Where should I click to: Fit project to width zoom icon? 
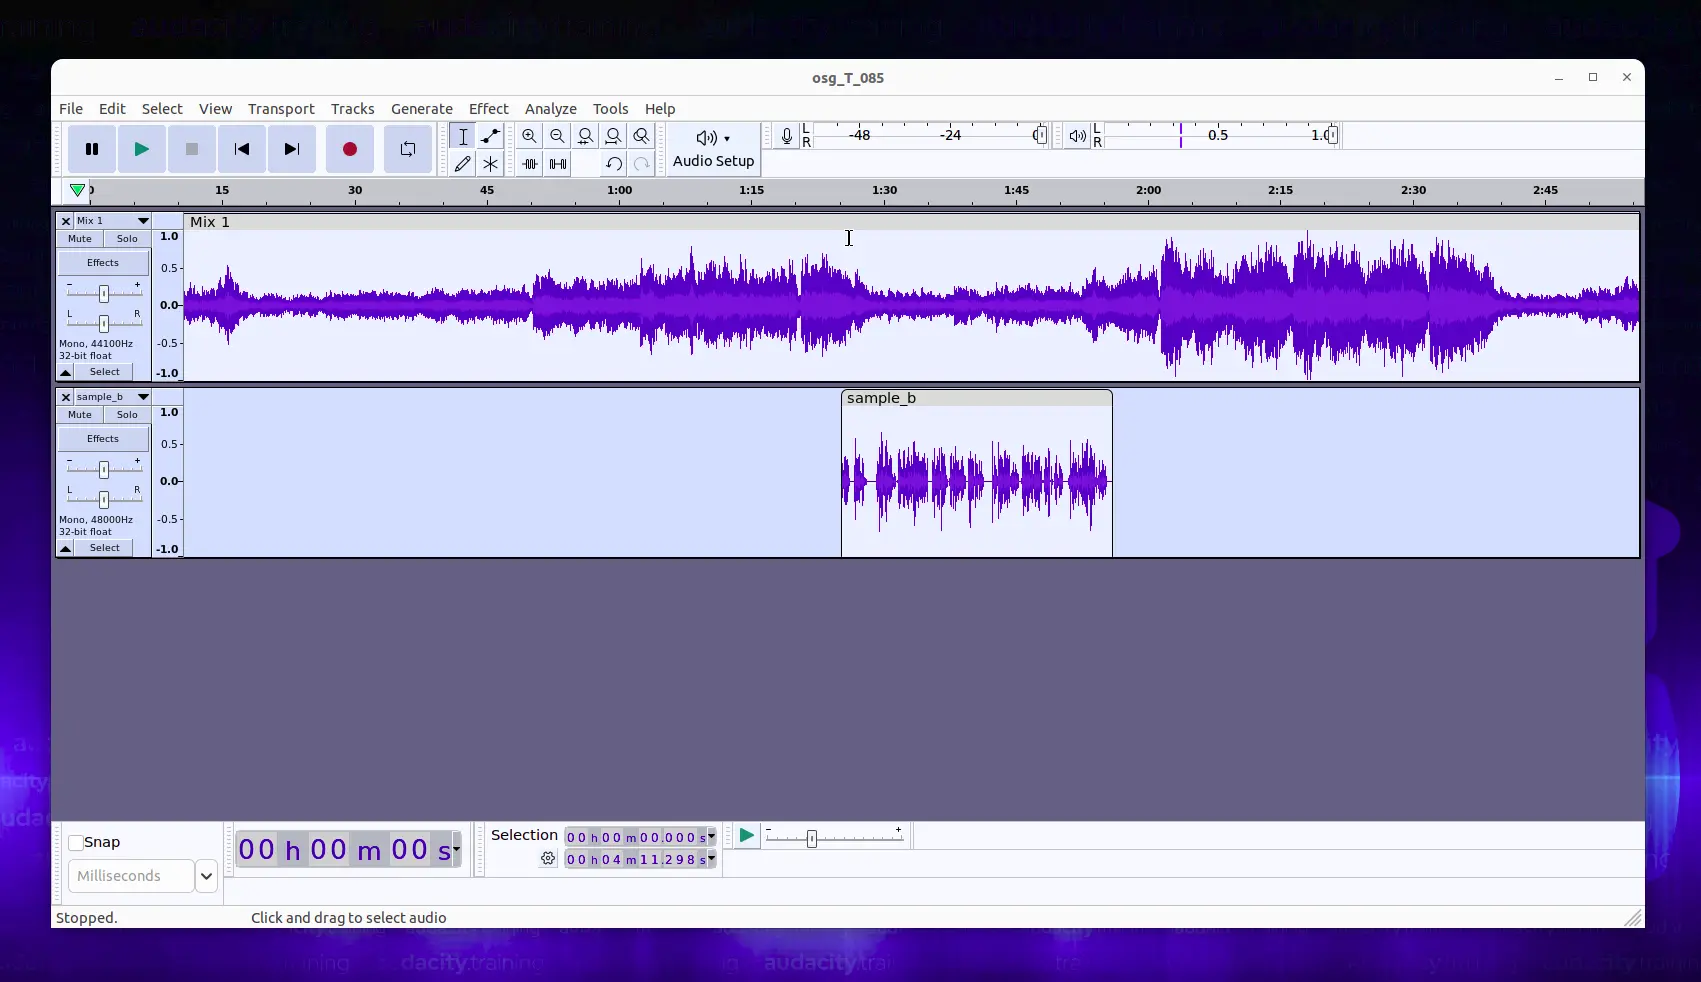pos(614,136)
